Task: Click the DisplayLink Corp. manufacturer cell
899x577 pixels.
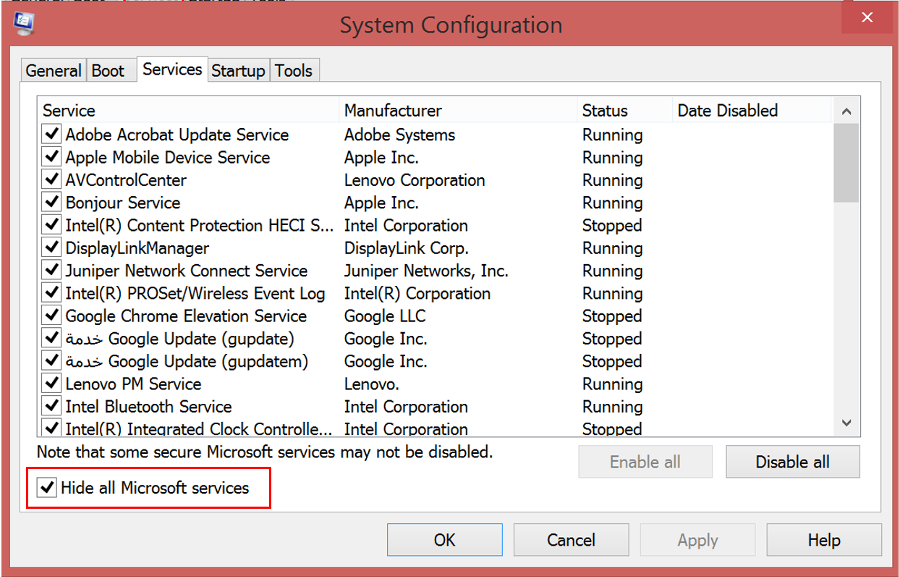Action: (406, 248)
